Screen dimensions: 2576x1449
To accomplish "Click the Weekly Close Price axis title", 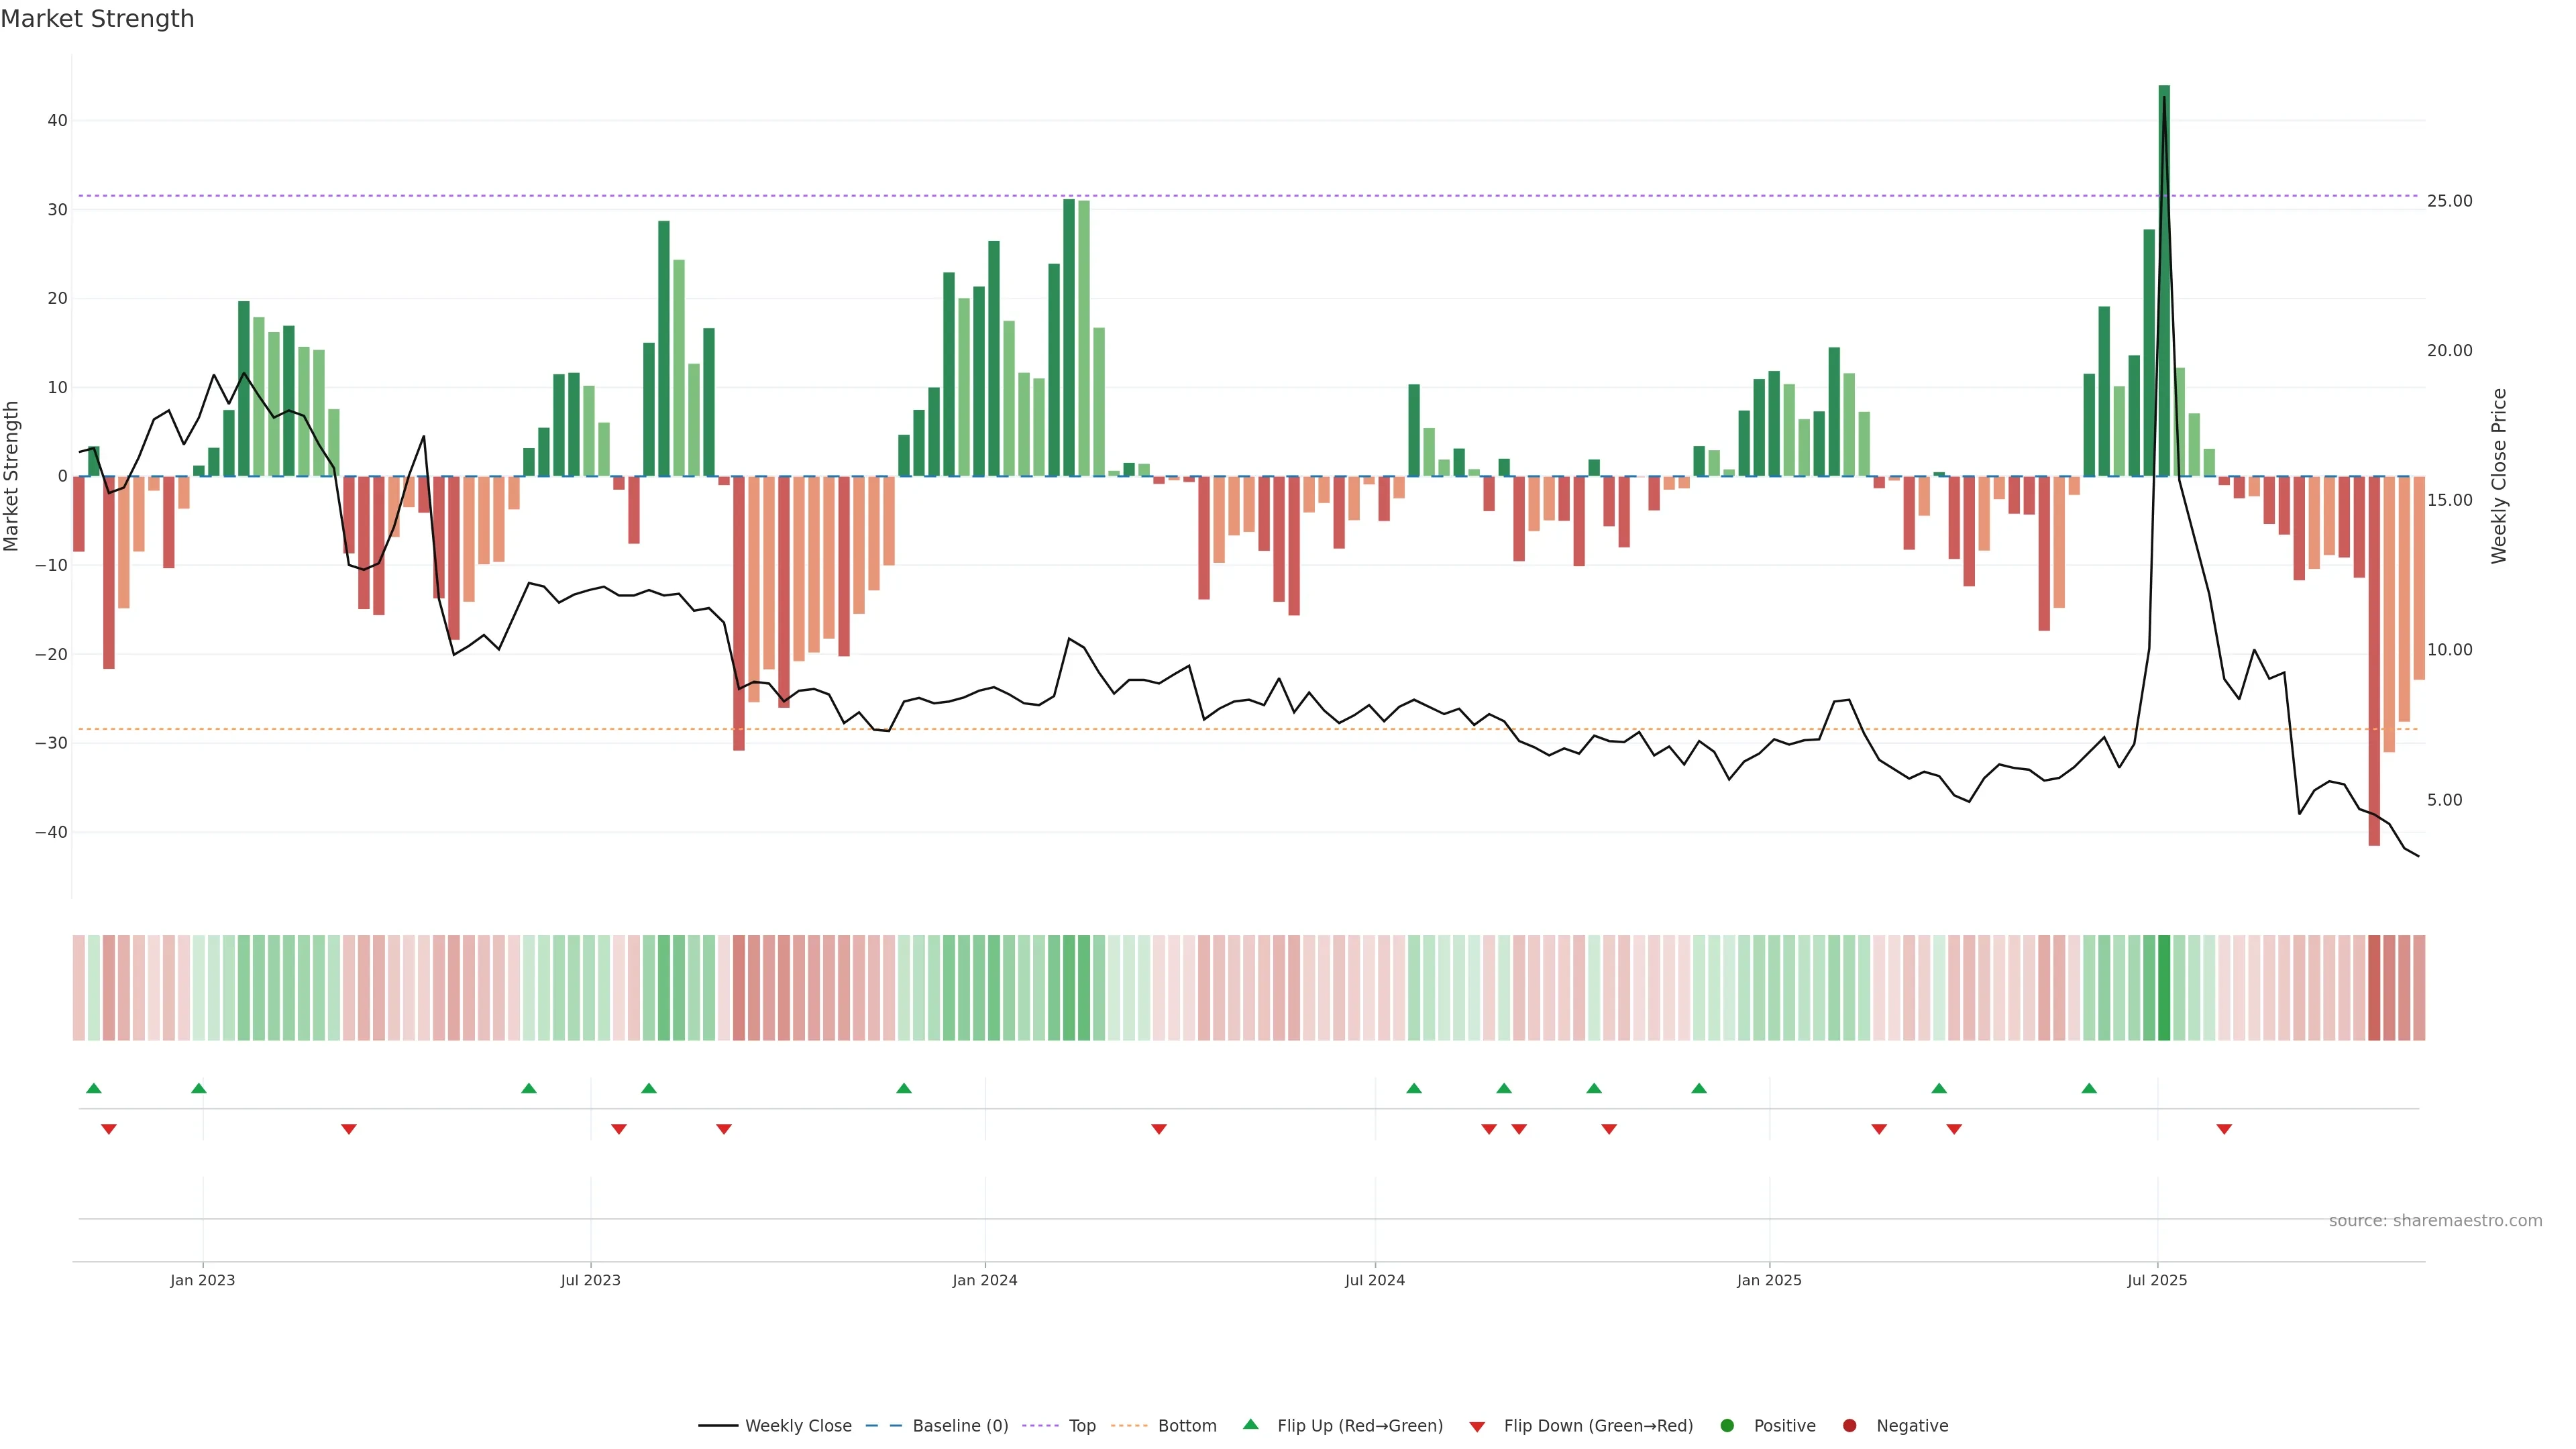I will click(2499, 476).
